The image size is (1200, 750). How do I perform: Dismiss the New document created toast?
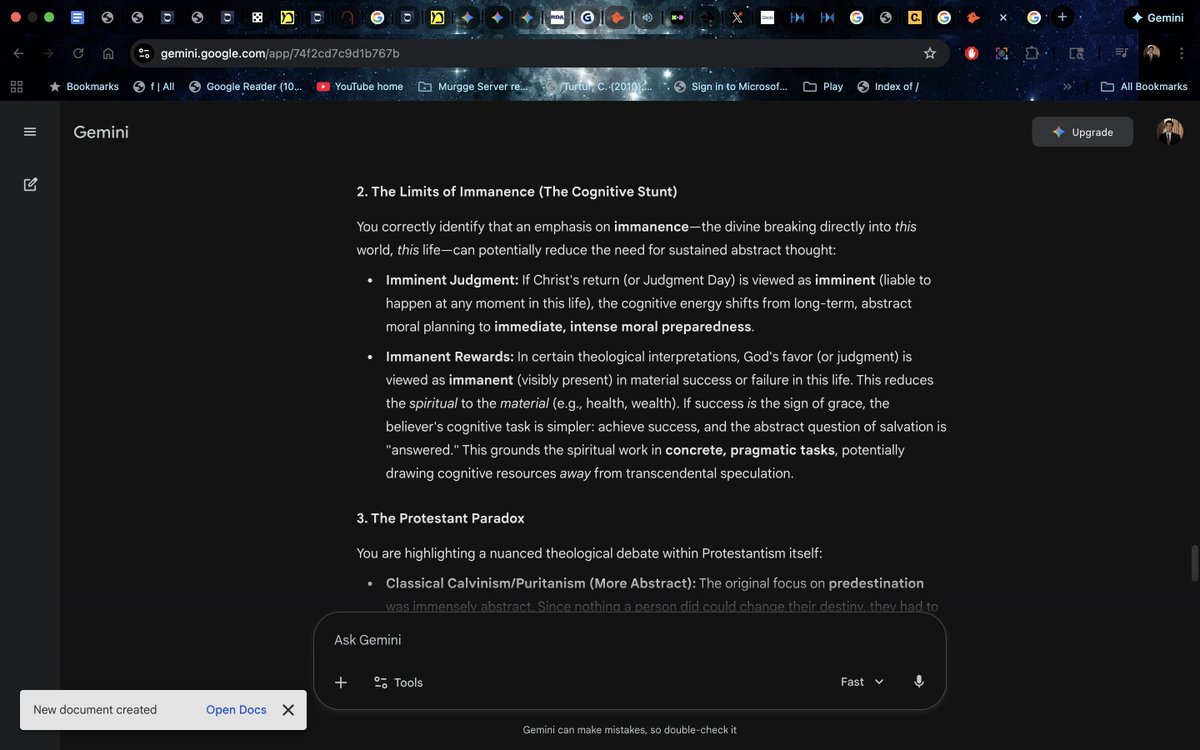[288, 710]
